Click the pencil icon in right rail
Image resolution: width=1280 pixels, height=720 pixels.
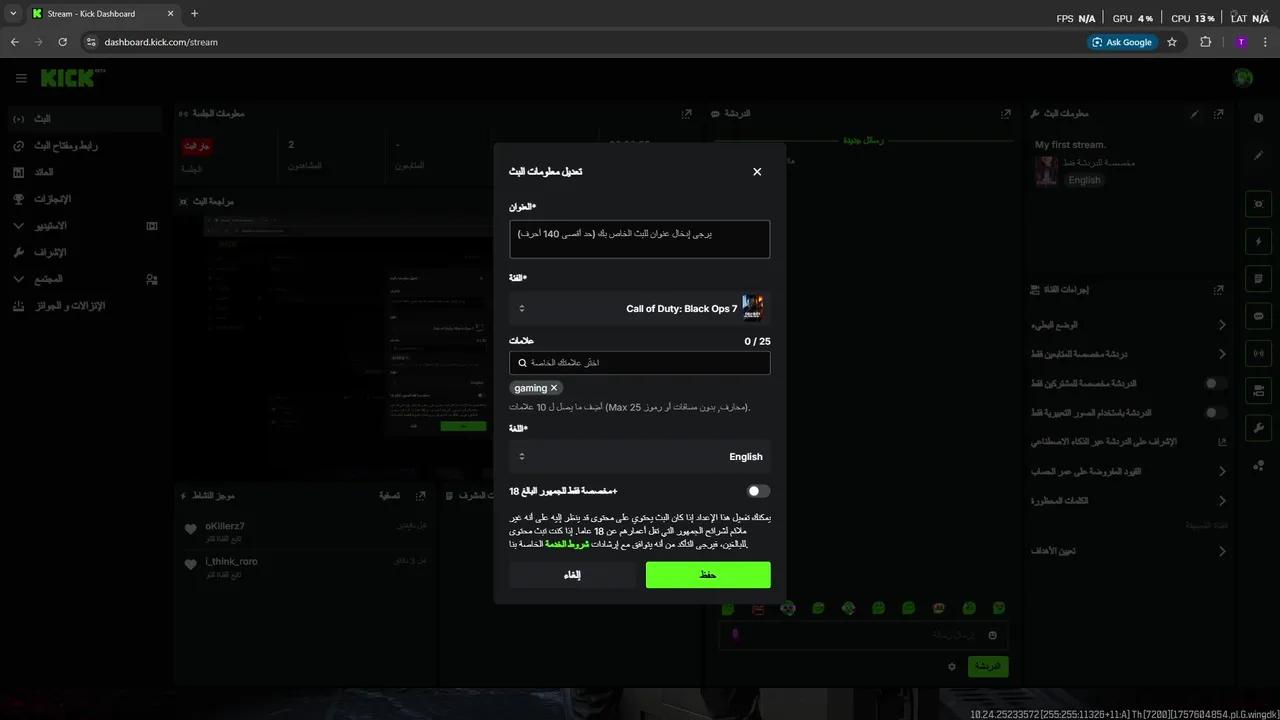(x=1258, y=155)
